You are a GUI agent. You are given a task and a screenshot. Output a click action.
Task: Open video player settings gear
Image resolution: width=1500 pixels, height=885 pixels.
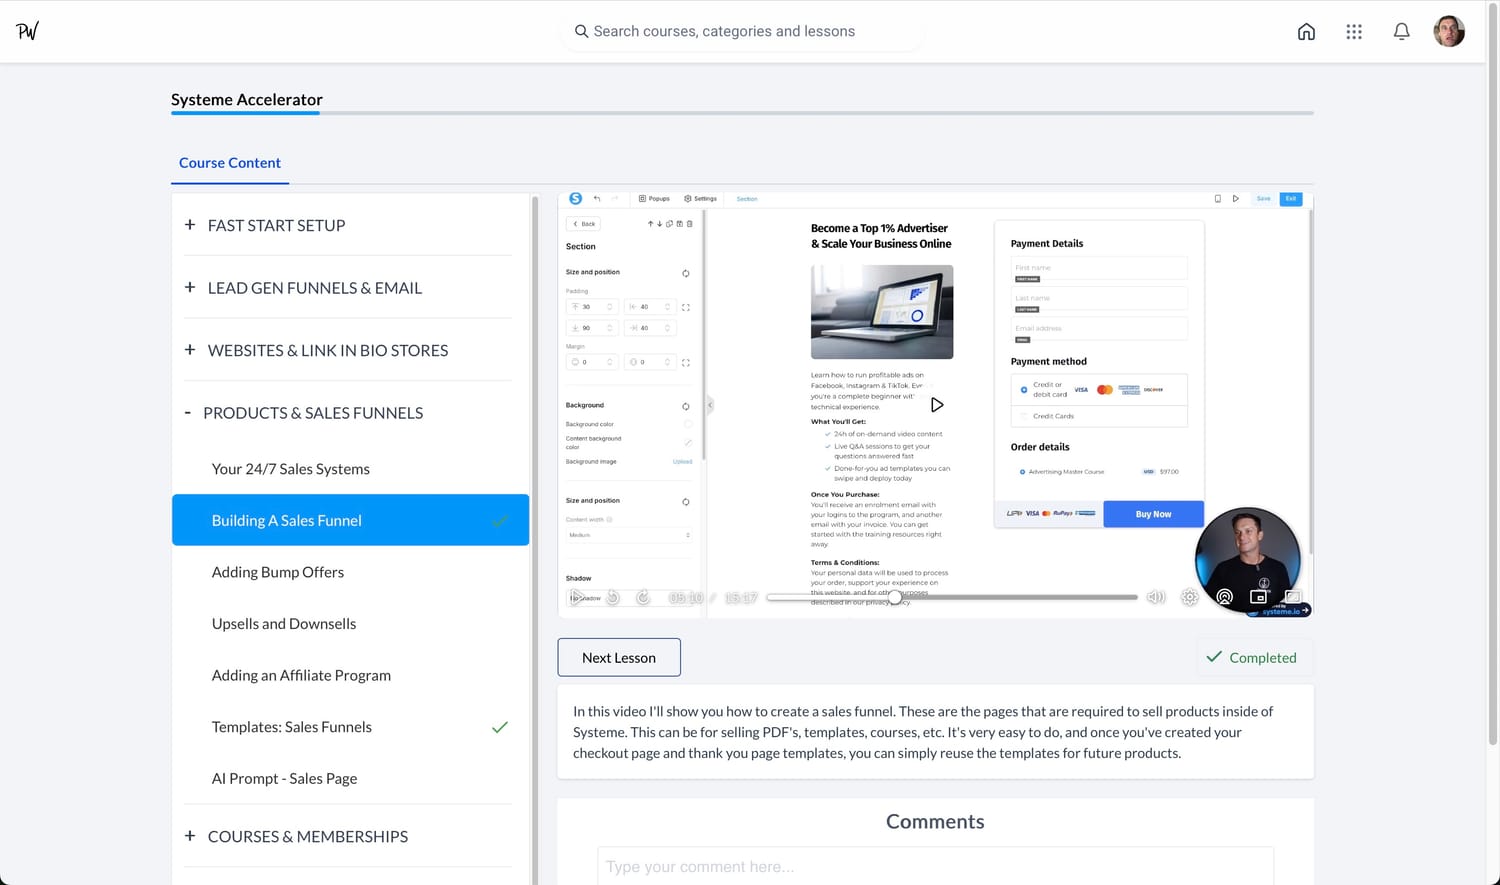(x=1190, y=597)
